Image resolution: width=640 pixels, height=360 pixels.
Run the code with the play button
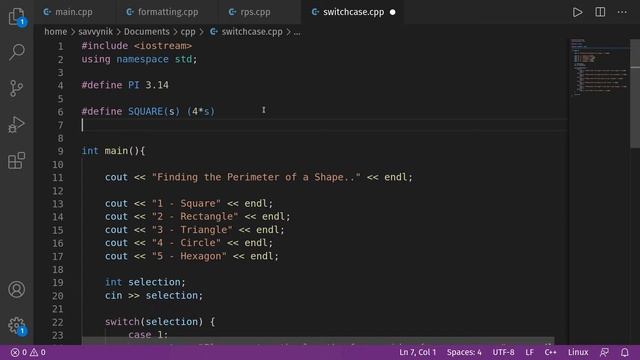(577, 12)
